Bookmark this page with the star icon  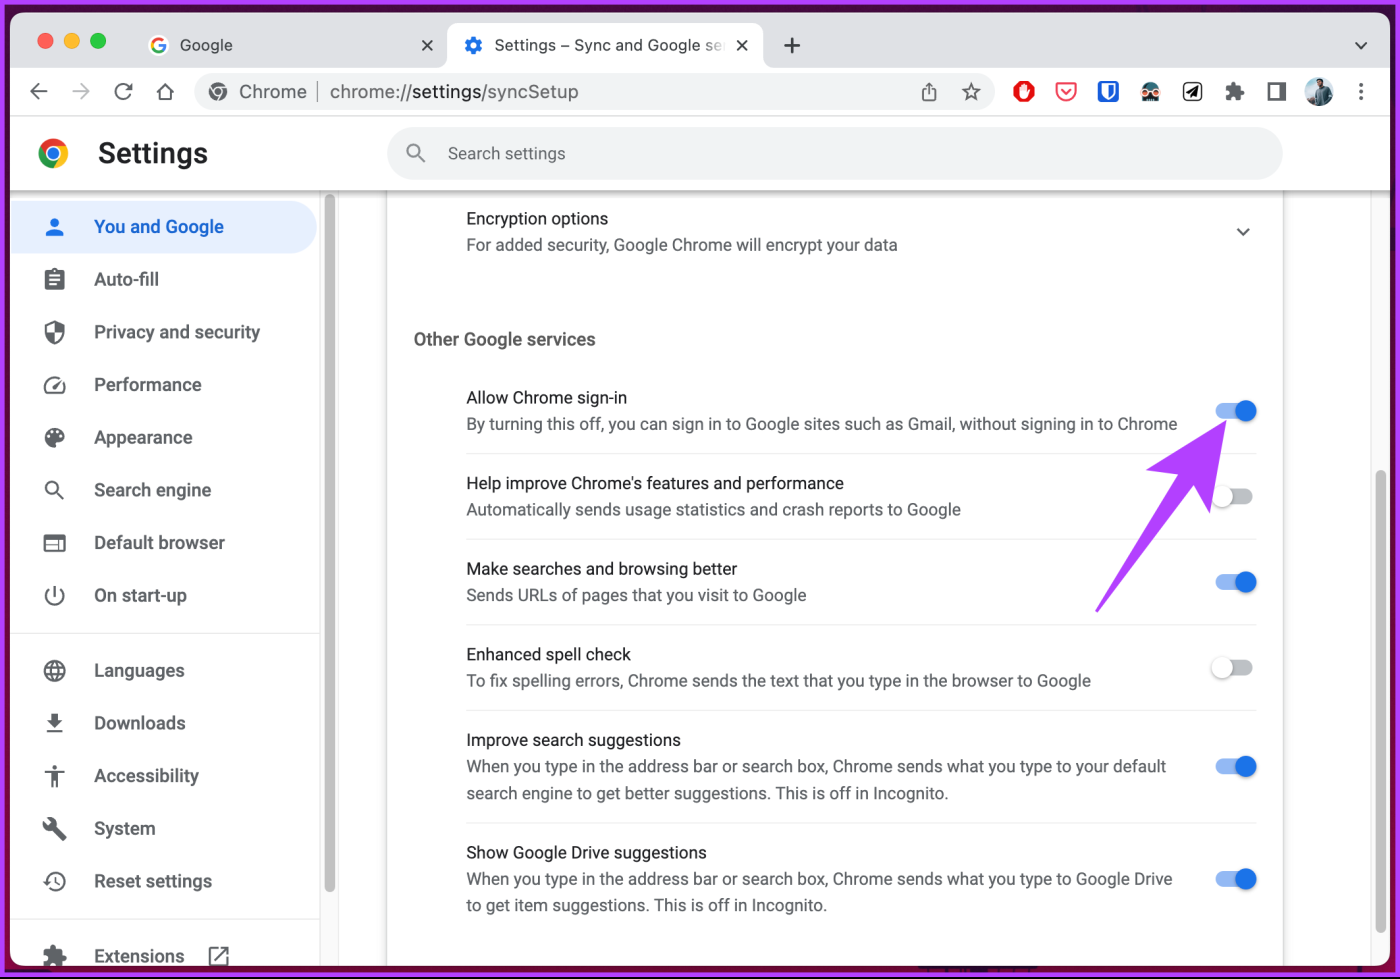click(x=971, y=91)
